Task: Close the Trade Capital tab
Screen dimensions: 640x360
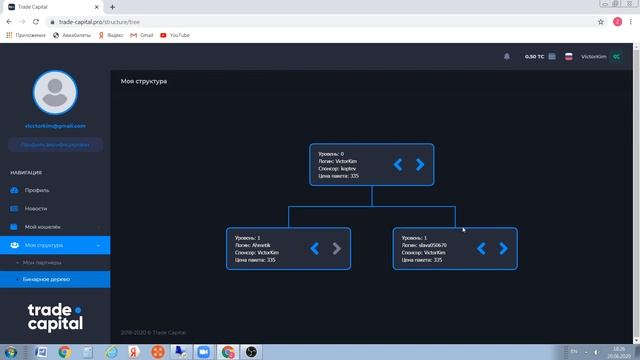Action: point(97,7)
